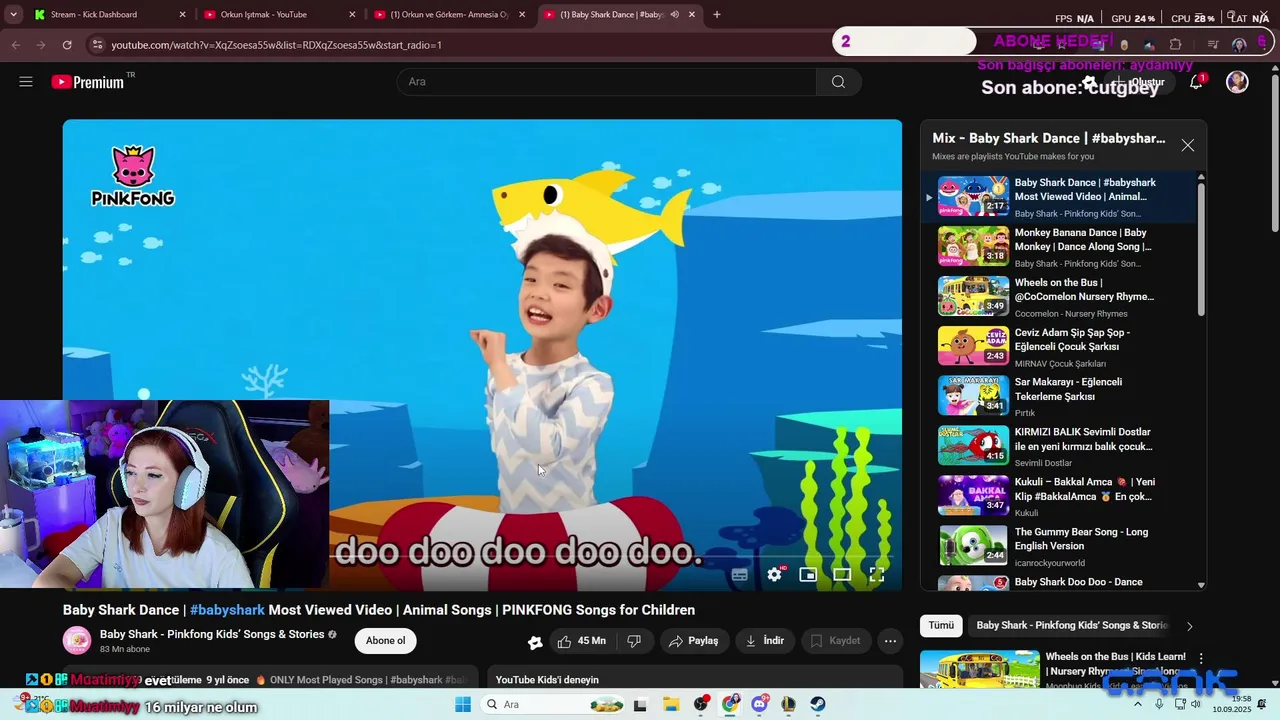Click the video progress bar
Screen dimensions: 1280x720
482,556
